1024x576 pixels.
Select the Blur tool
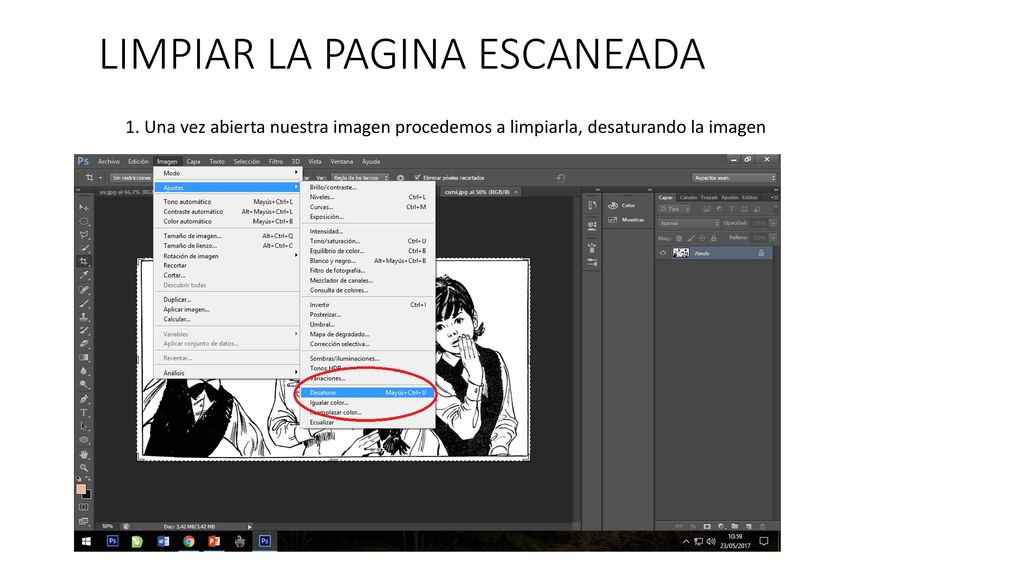pos(84,372)
